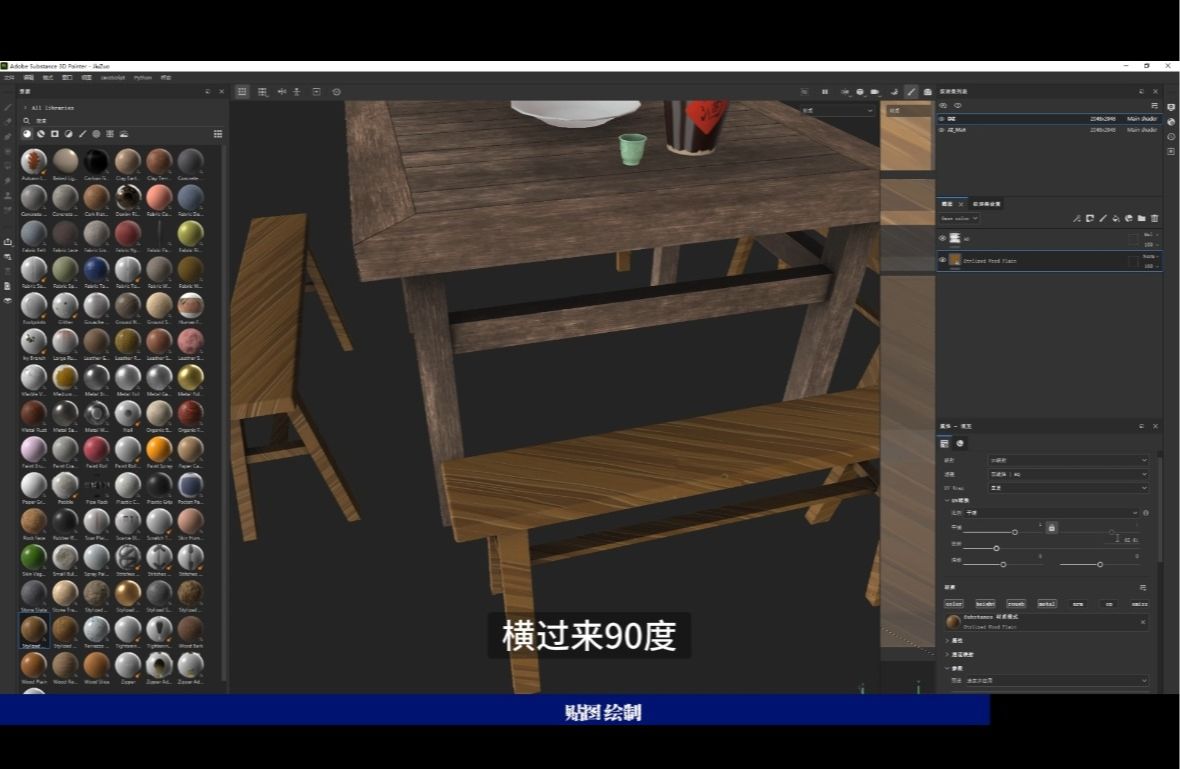1180x769 pixels.
Task: Click the color channel button in properties
Action: 954,604
